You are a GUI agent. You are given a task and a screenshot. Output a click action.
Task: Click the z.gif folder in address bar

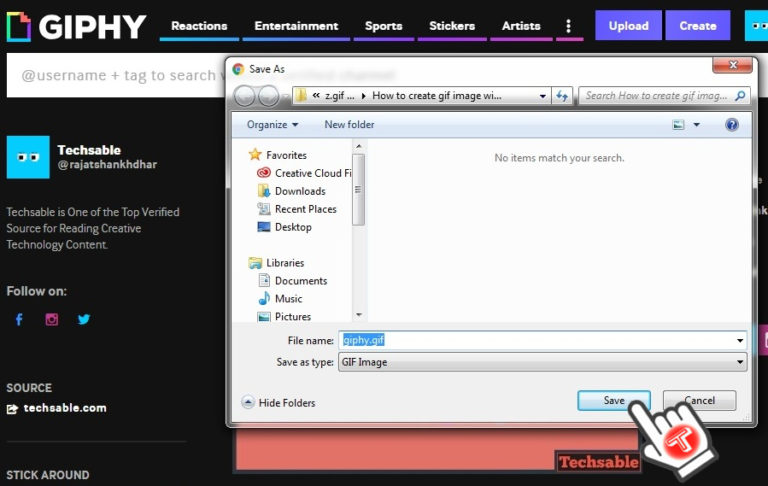[x=339, y=96]
